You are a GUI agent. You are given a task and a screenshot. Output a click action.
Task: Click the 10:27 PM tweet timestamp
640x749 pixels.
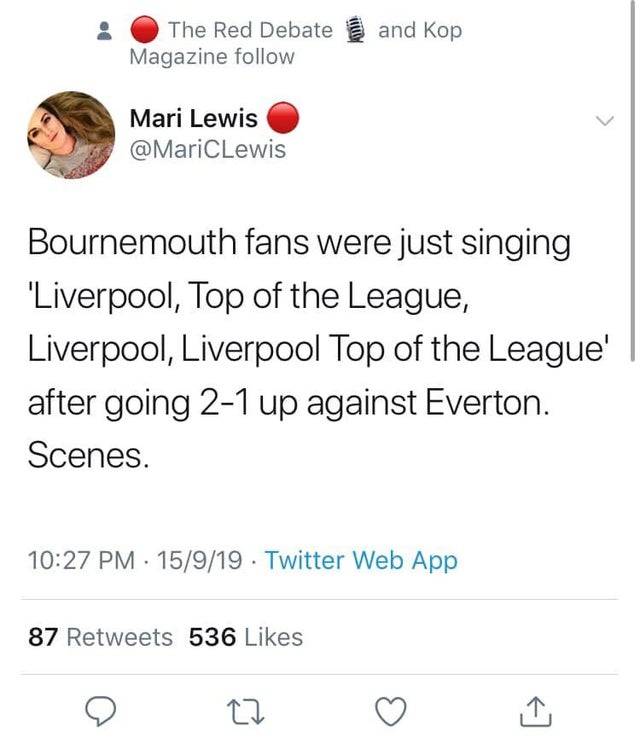78,561
